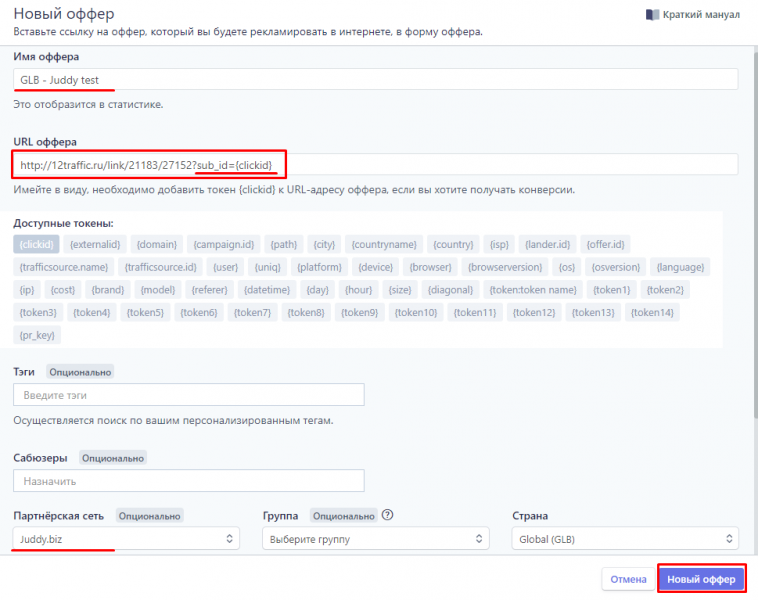Insert the {referer} token
Viewport: 758px width, 600px height.
coord(209,290)
